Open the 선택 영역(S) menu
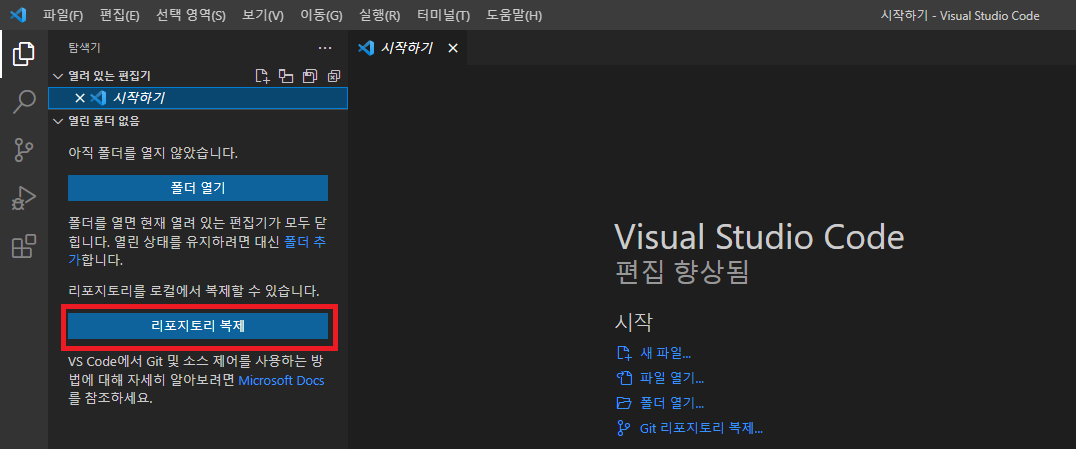 (x=191, y=15)
